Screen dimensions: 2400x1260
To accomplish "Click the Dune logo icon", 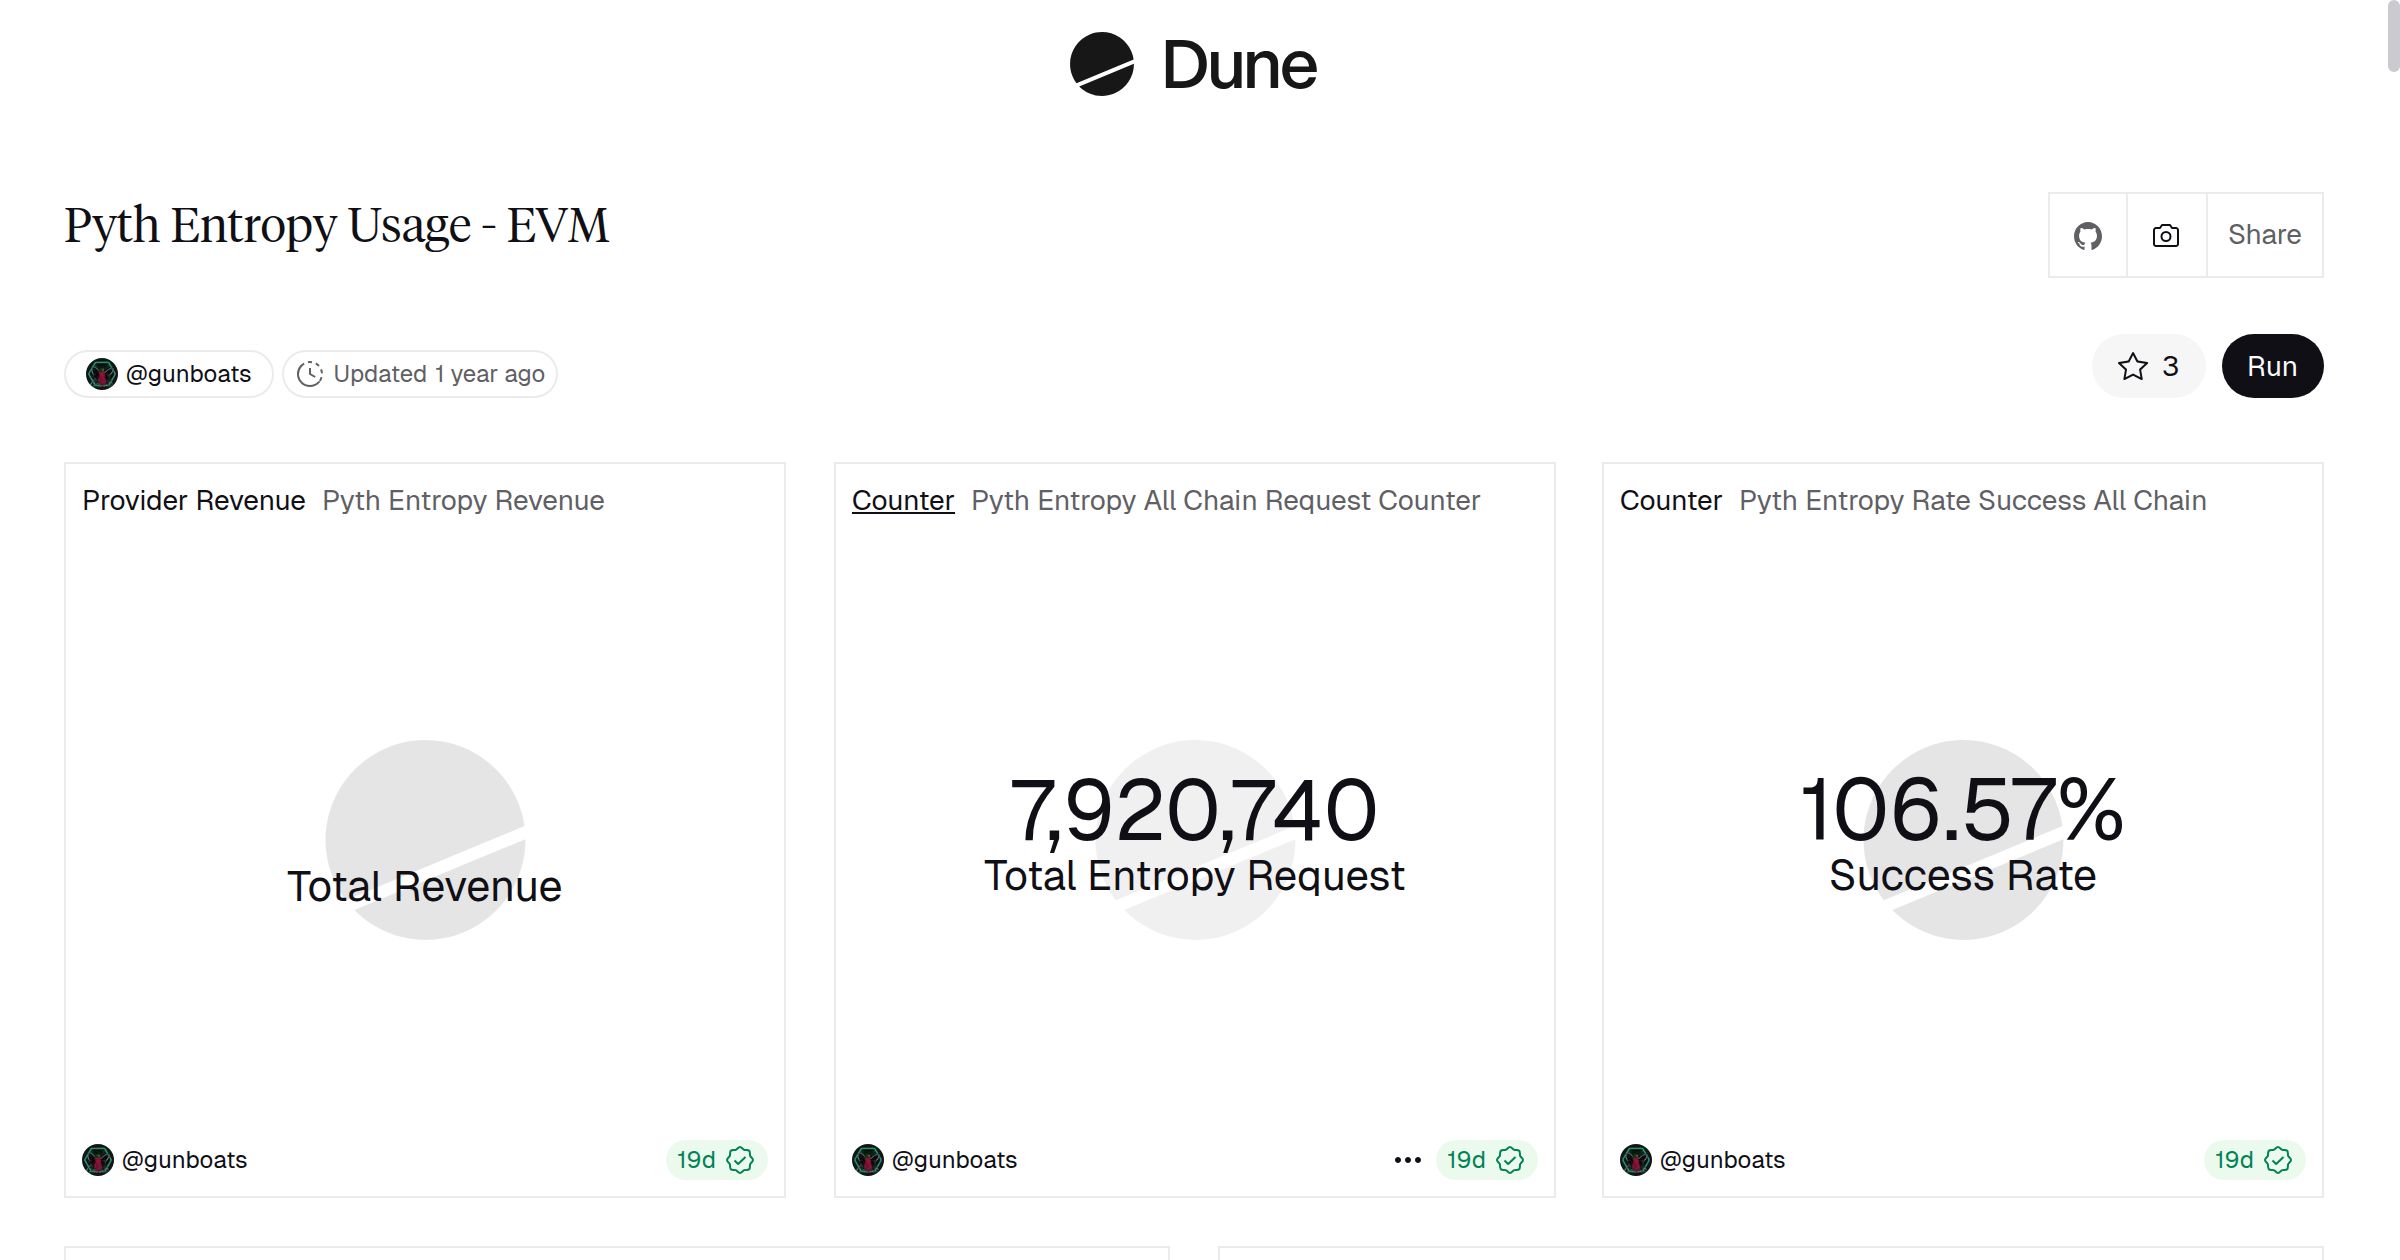I will 1101,65.
